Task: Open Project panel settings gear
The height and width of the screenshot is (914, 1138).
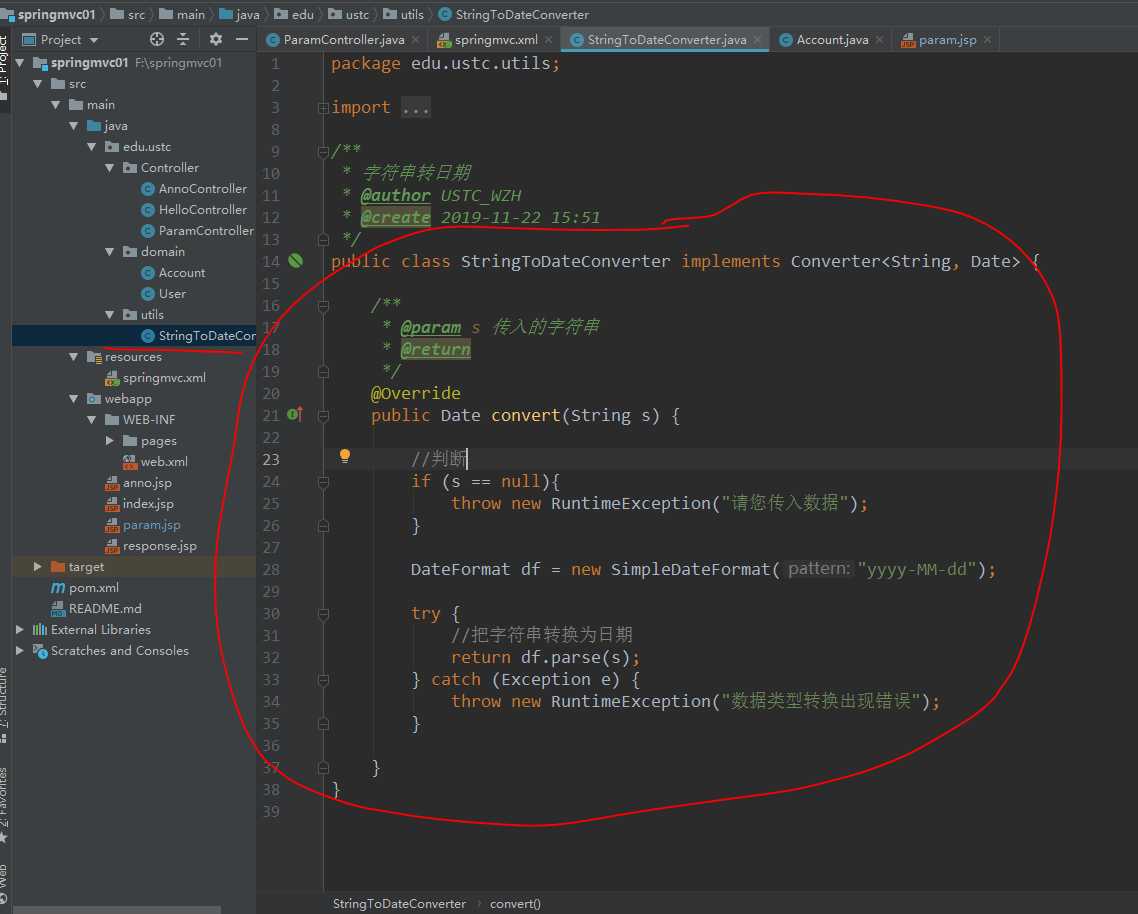Action: [x=216, y=39]
